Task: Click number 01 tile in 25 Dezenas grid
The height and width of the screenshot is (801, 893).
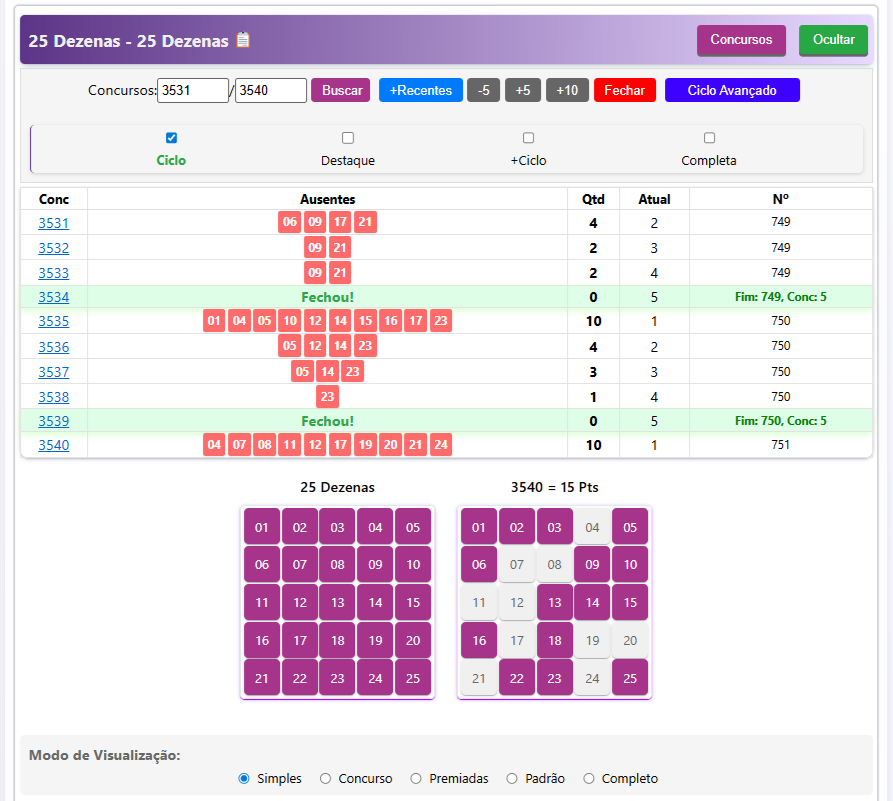Action: pos(262,527)
